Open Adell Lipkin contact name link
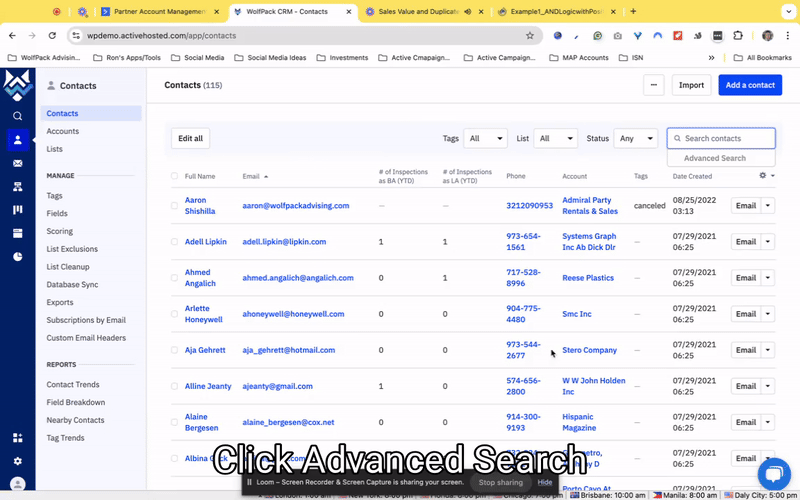The image size is (800, 500). pos(206,242)
